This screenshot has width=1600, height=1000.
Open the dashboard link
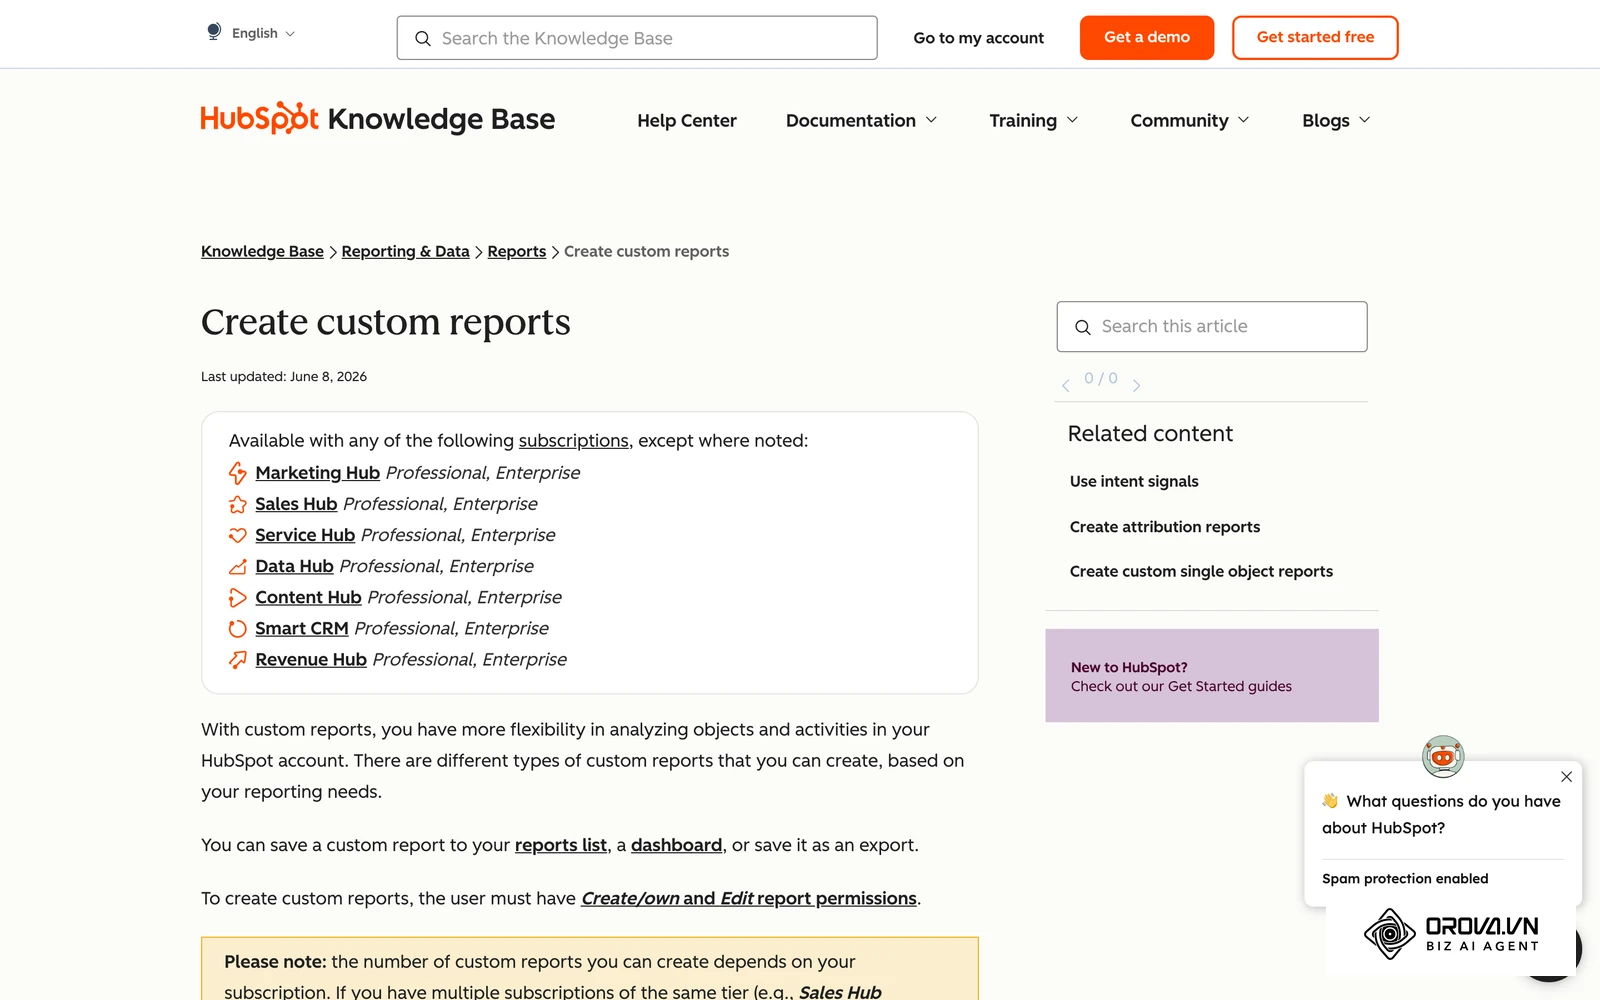(x=676, y=845)
